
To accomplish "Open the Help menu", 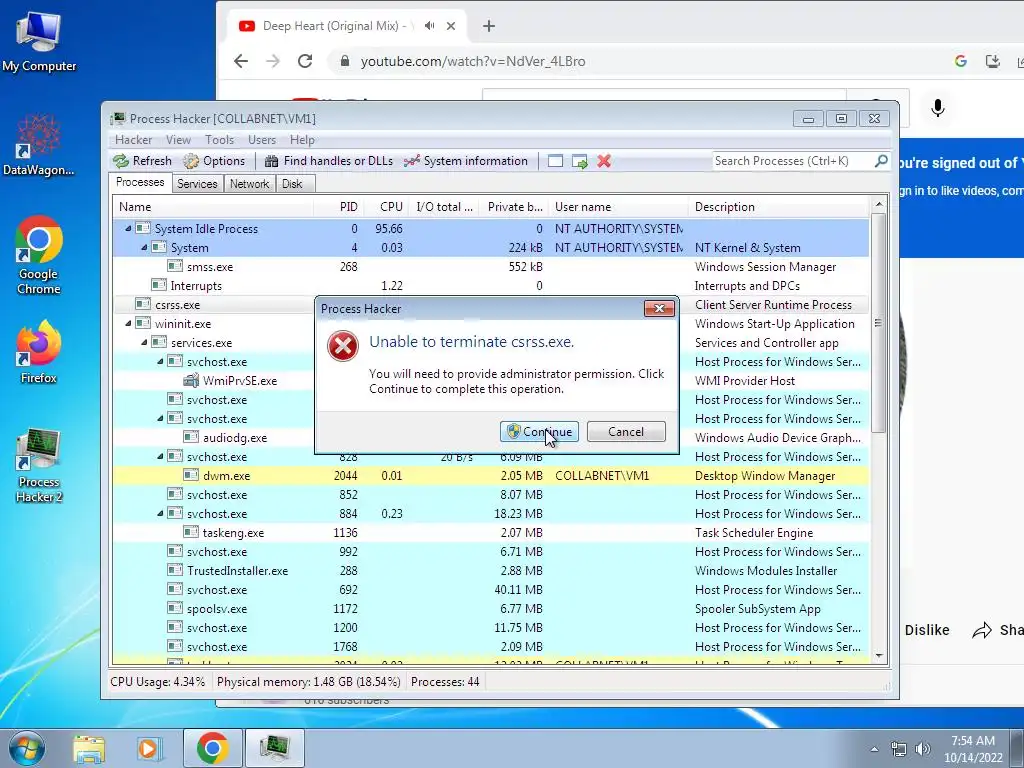I will pyautogui.click(x=302, y=140).
